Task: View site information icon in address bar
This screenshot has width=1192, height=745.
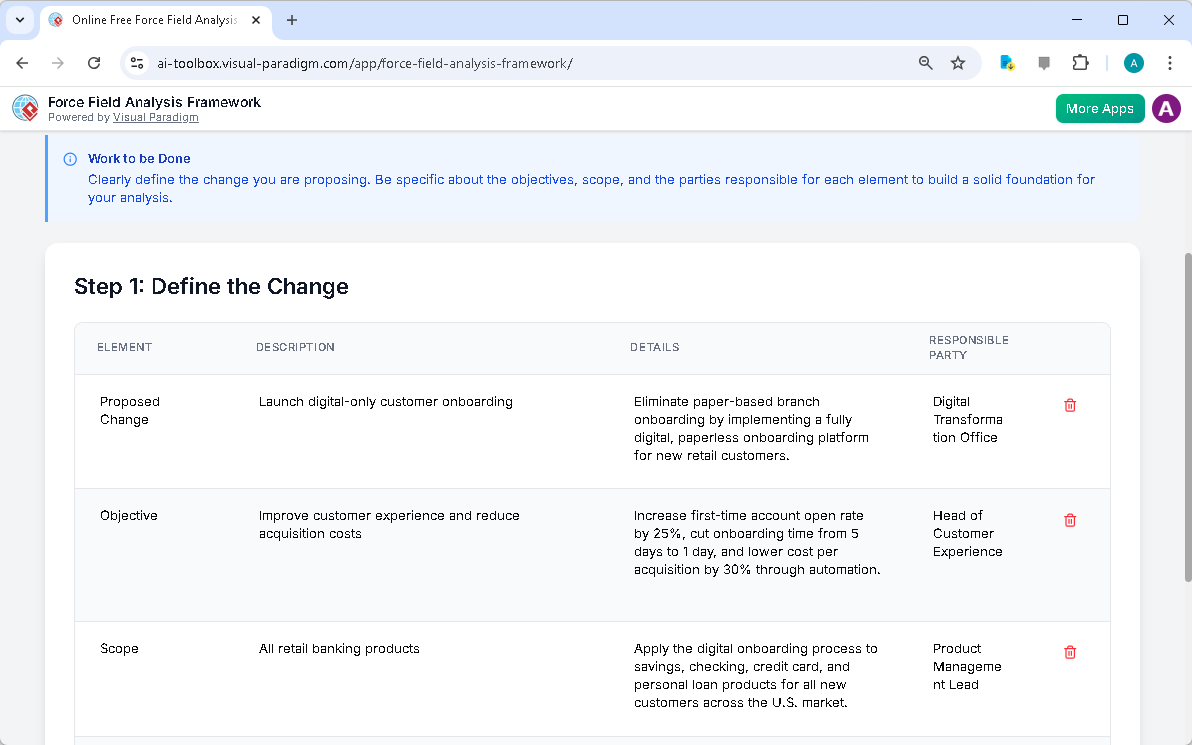Action: [138, 63]
